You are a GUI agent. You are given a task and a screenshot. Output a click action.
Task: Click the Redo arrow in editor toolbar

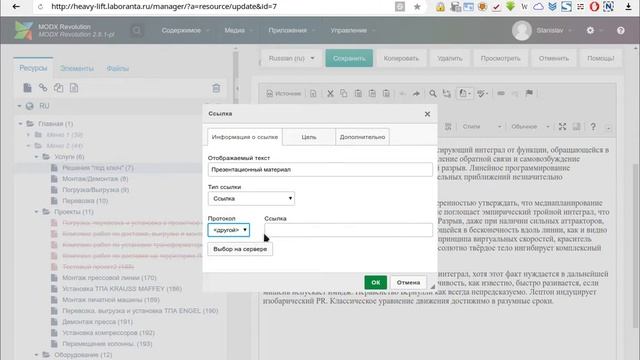point(416,93)
